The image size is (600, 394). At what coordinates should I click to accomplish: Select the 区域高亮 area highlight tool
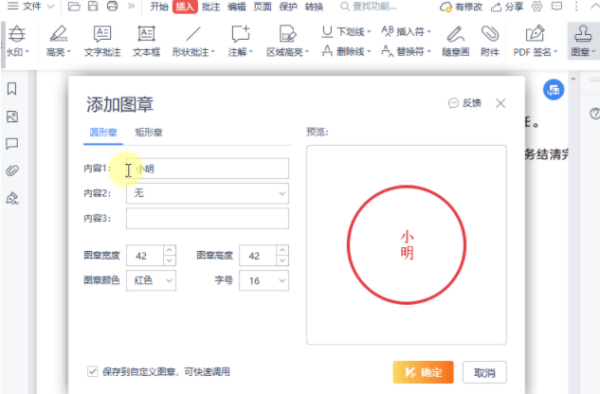[x=288, y=41]
